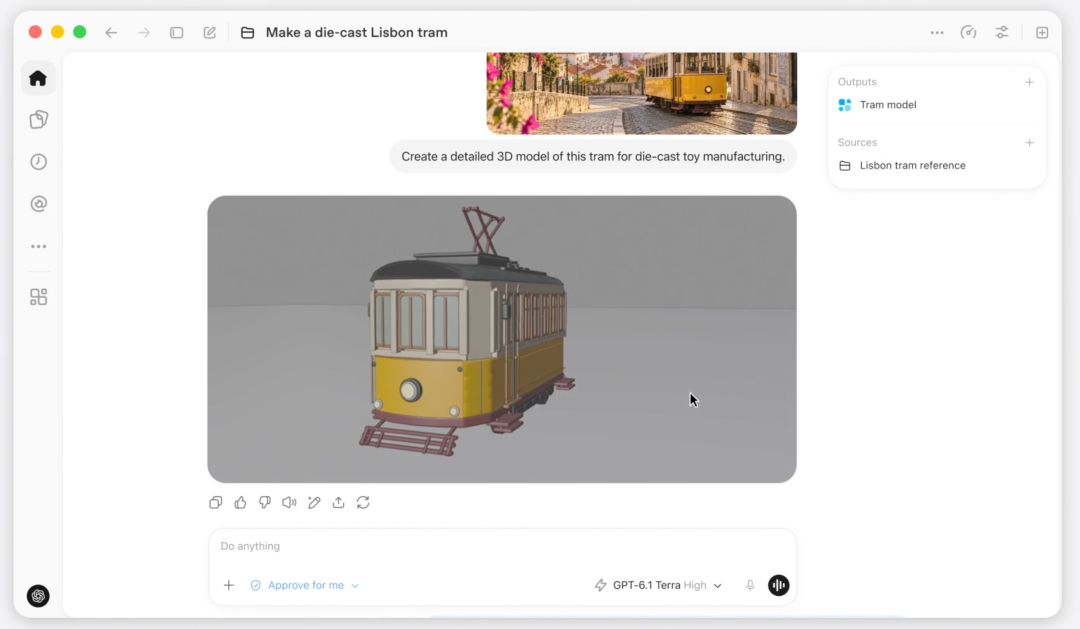Activate the microphone dictation icon

tap(750, 585)
